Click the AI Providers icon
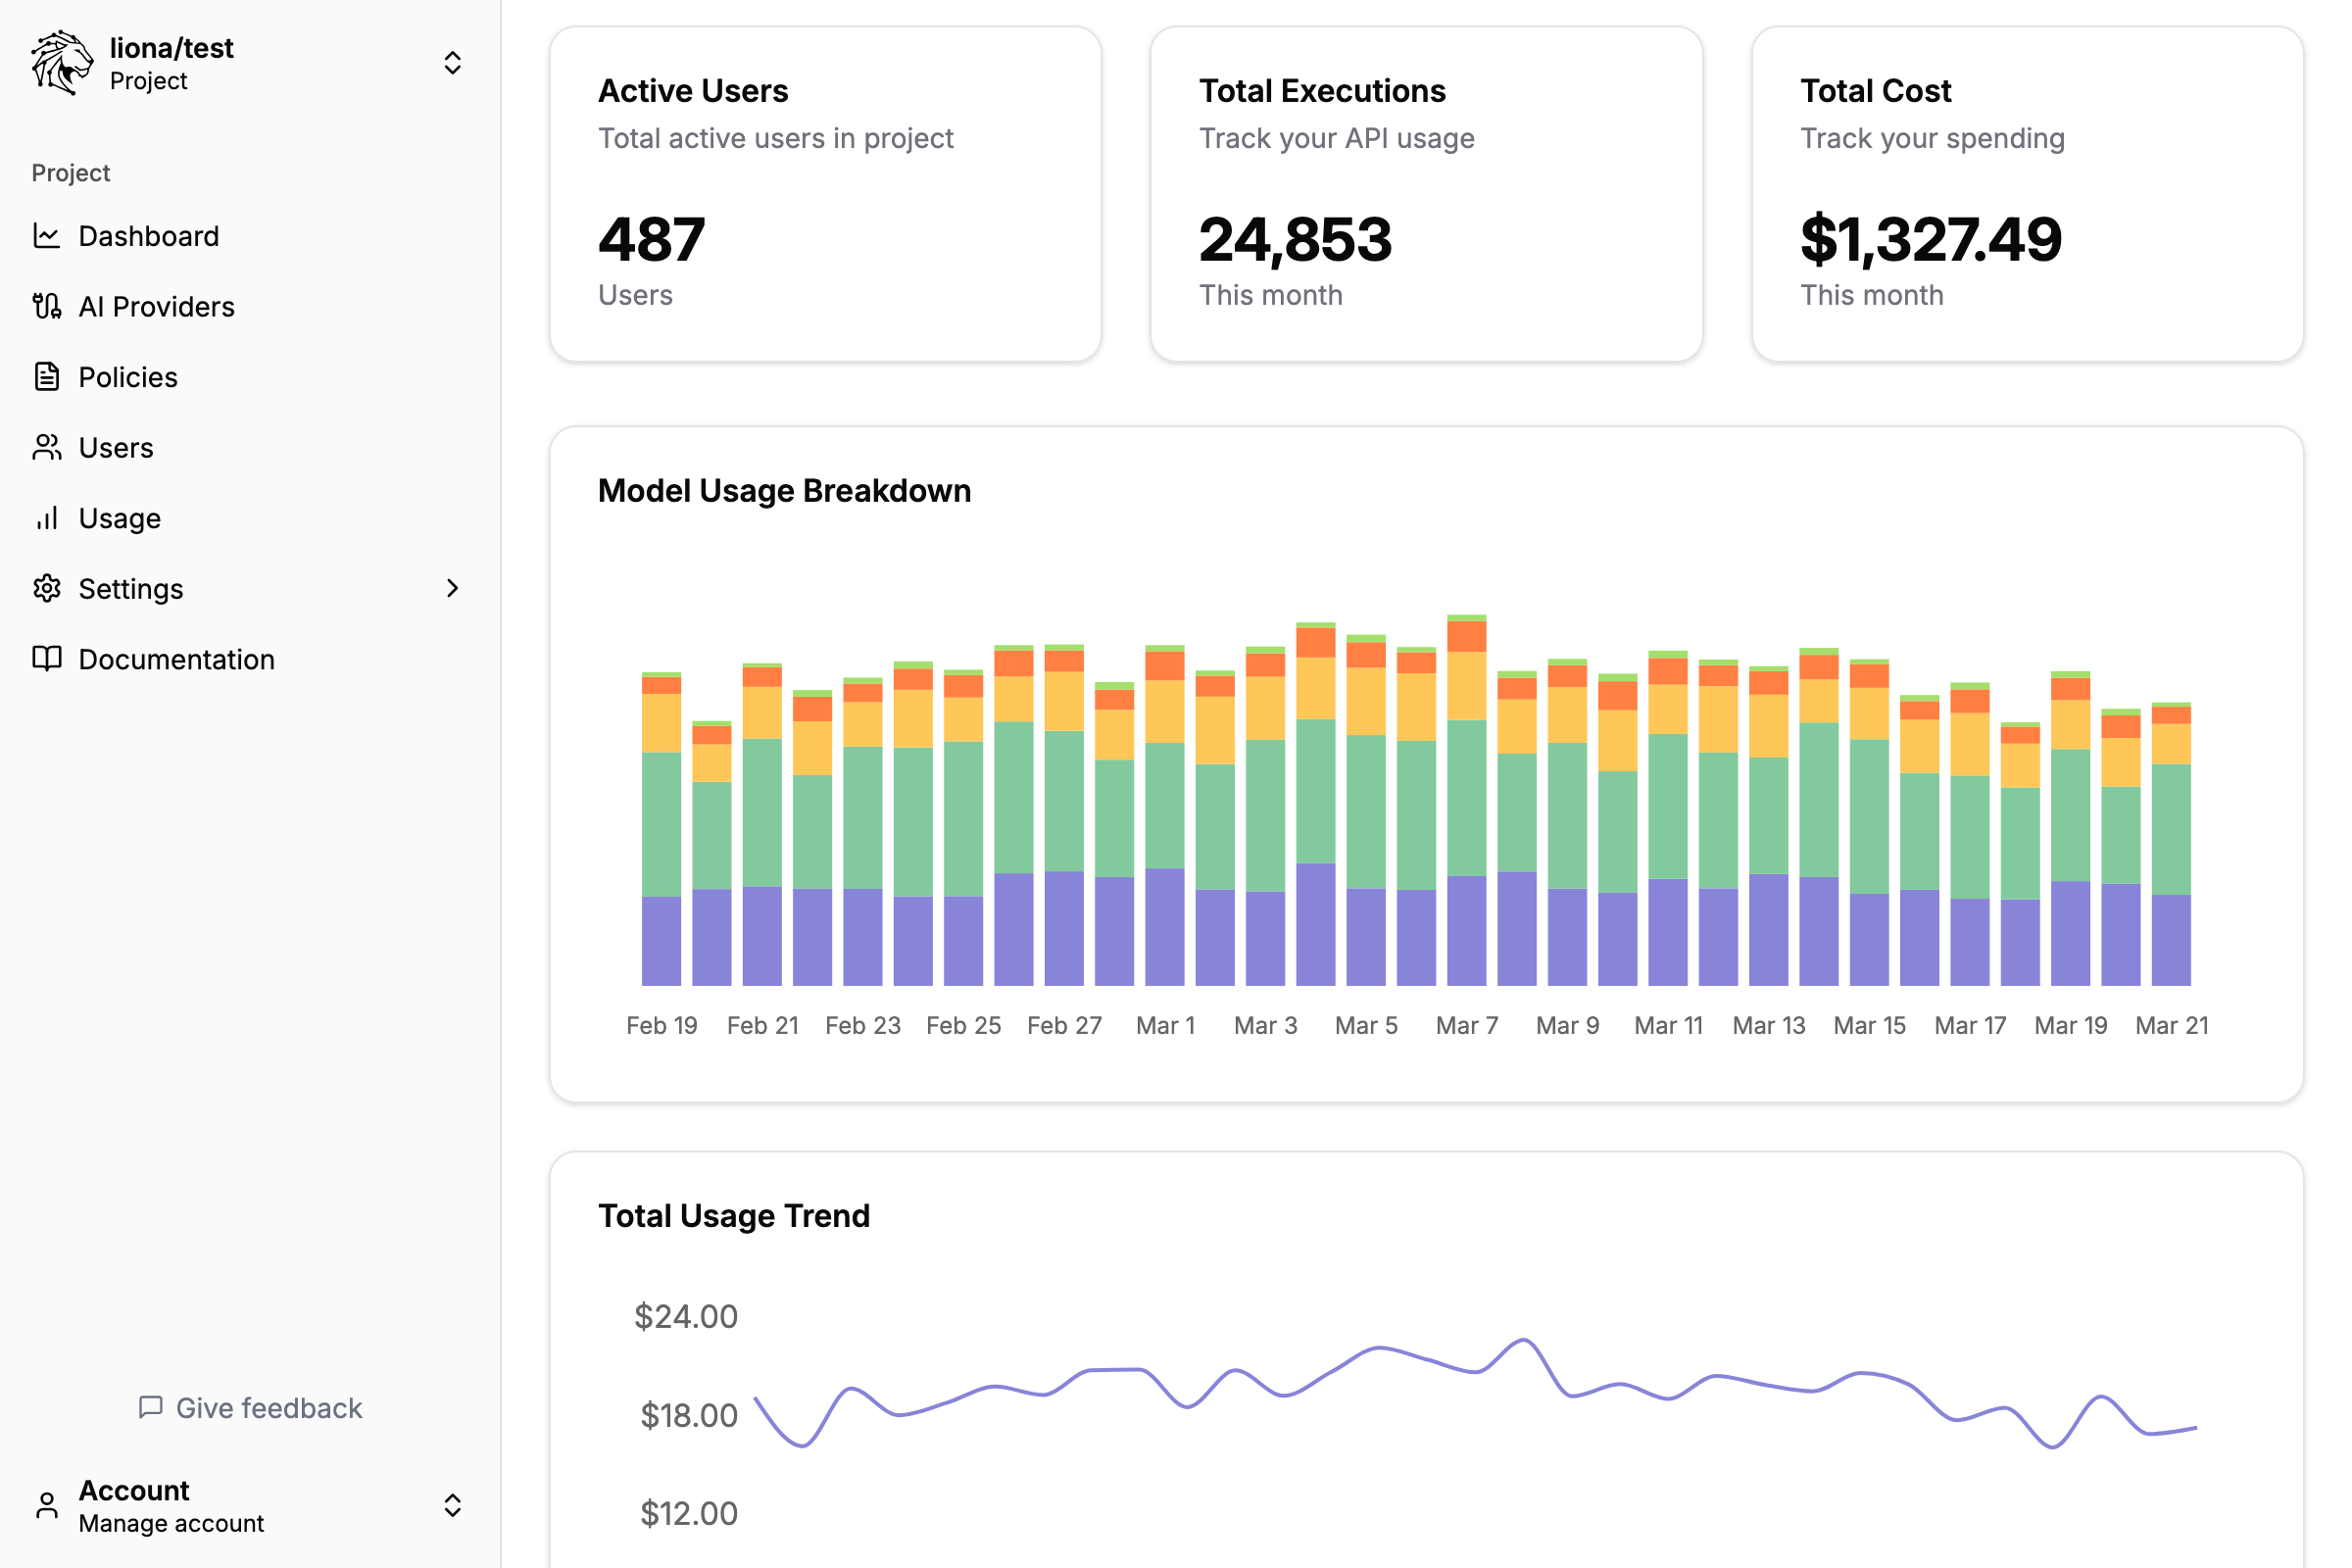 [47, 306]
